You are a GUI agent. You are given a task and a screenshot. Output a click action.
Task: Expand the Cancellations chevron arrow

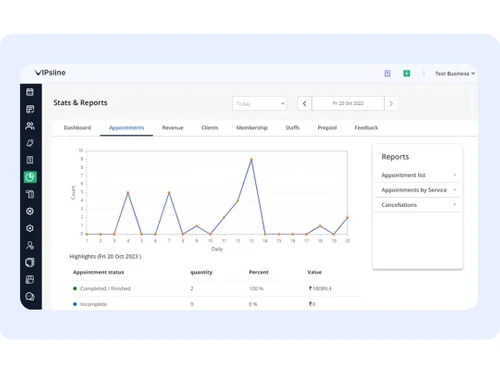455,204
